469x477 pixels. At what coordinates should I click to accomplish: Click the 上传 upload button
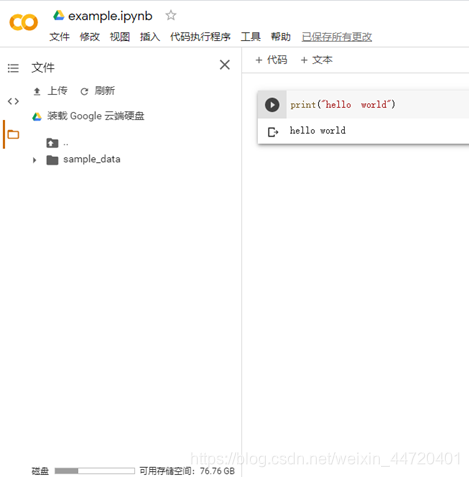(x=50, y=91)
